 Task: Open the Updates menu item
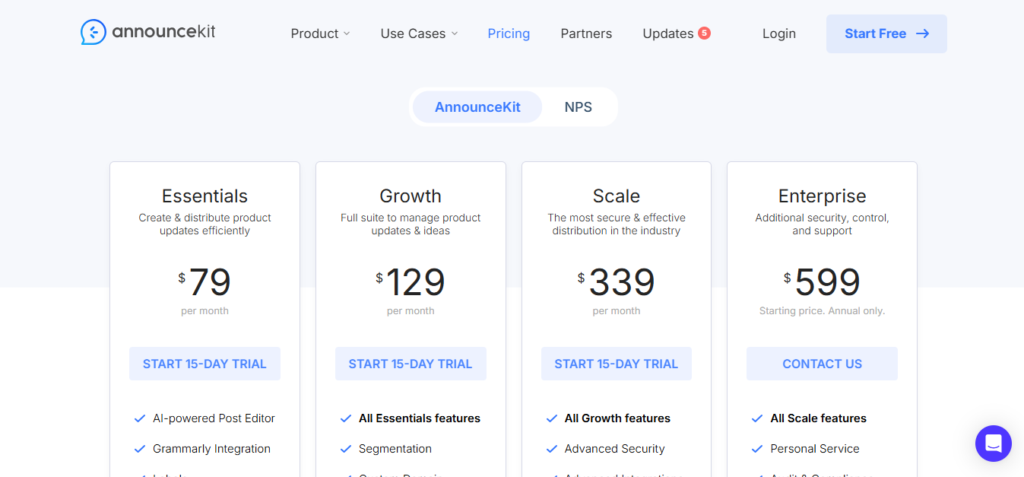(667, 33)
